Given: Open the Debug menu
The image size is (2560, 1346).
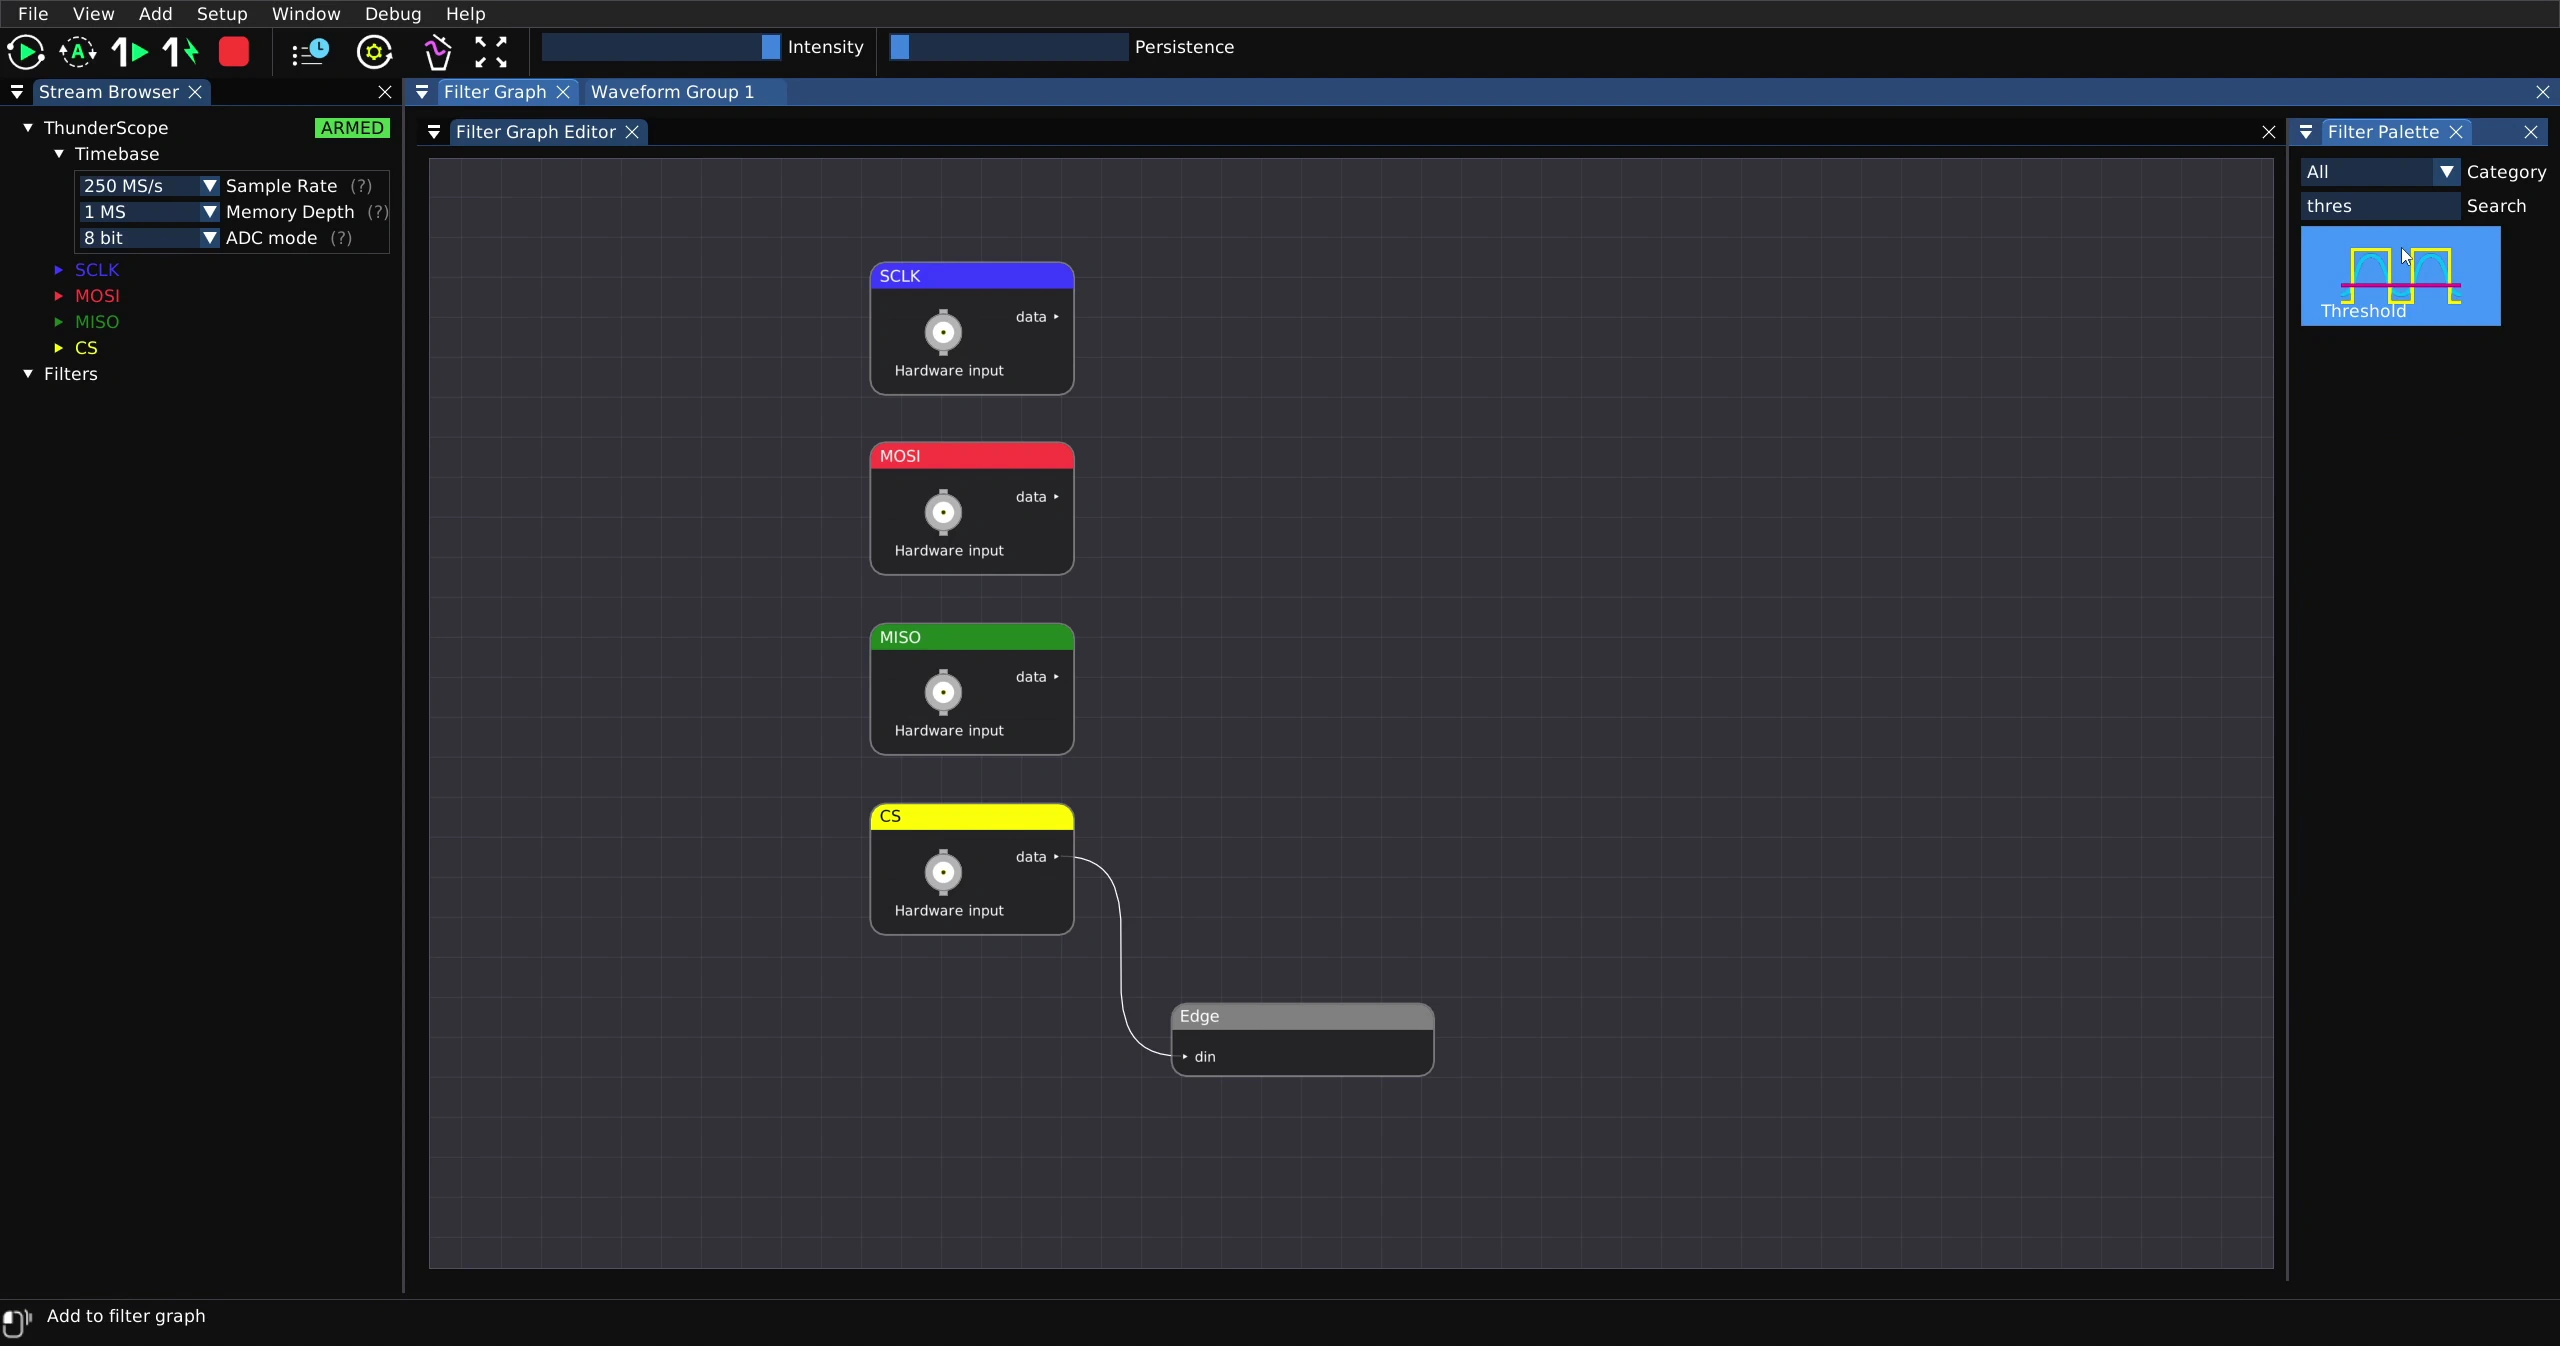Looking at the screenshot, I should [x=393, y=14].
